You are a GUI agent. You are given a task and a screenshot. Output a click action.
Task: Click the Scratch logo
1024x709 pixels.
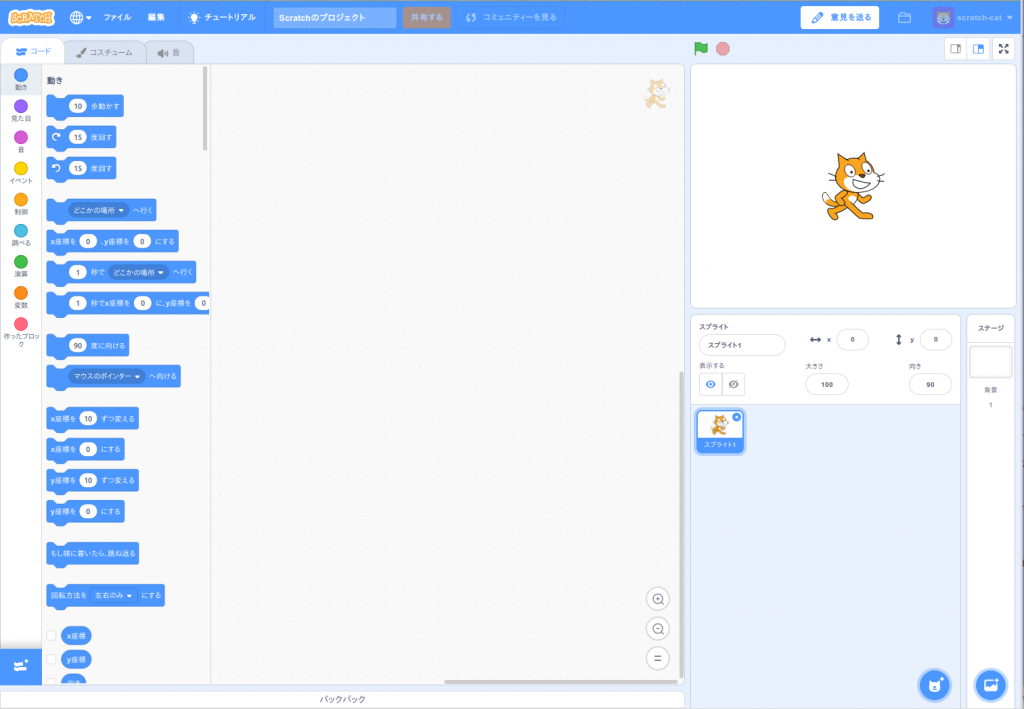click(x=31, y=18)
